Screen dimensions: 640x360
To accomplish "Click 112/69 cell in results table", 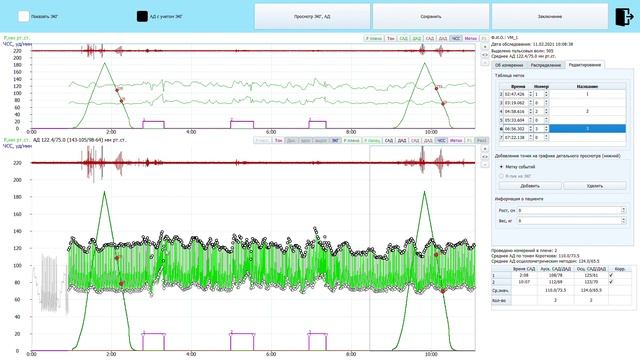I will click(555, 282).
